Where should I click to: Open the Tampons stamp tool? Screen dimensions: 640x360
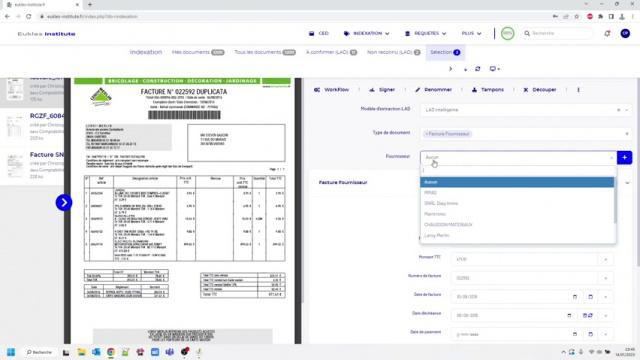coord(488,90)
